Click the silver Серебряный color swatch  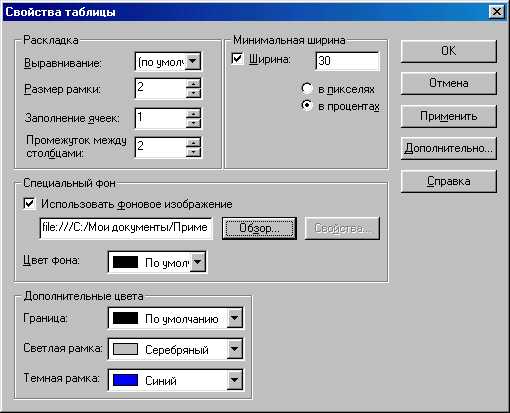[125, 349]
